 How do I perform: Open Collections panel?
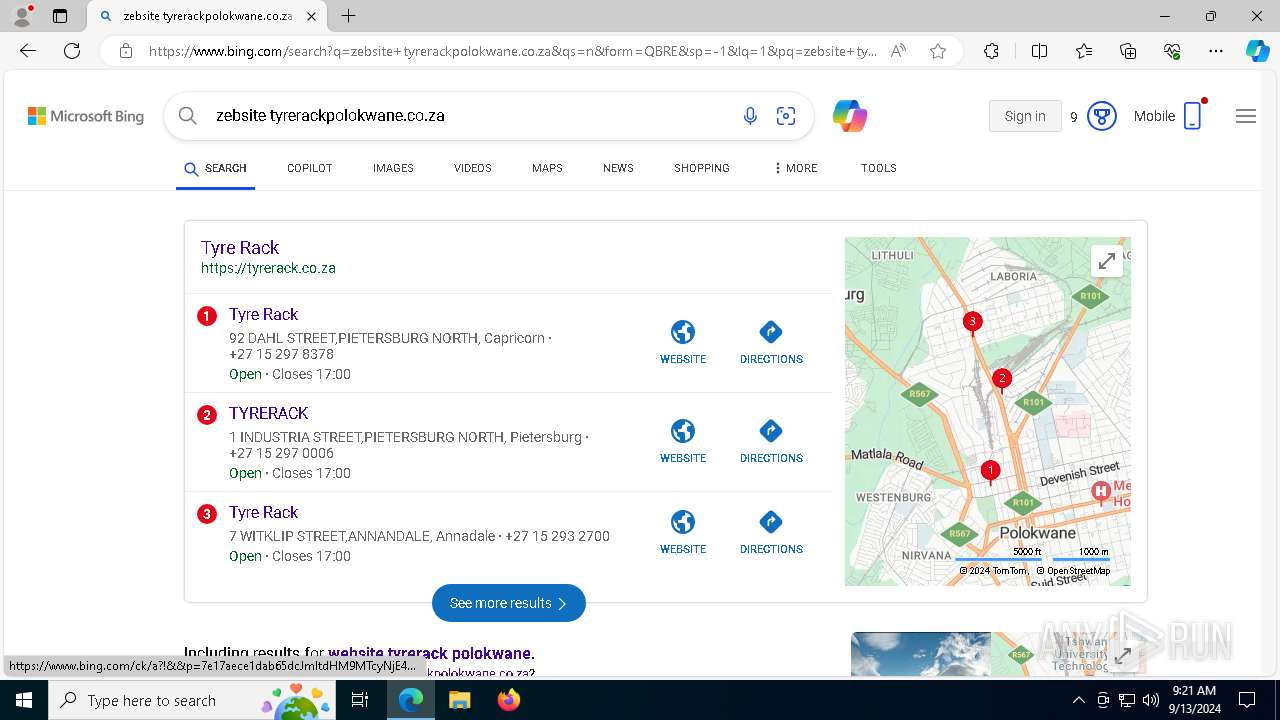coord(1128,51)
